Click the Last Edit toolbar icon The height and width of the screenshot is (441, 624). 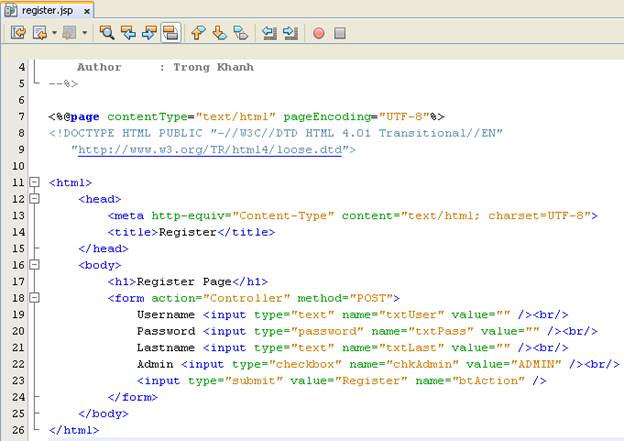tap(18, 33)
